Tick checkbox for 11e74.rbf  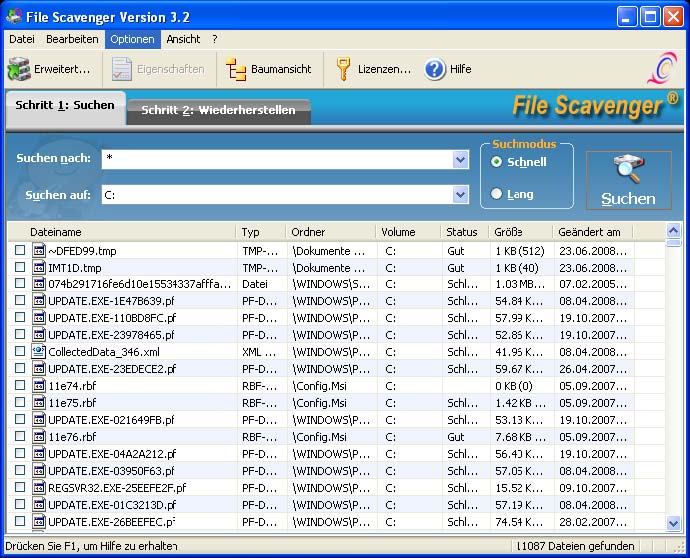20,385
